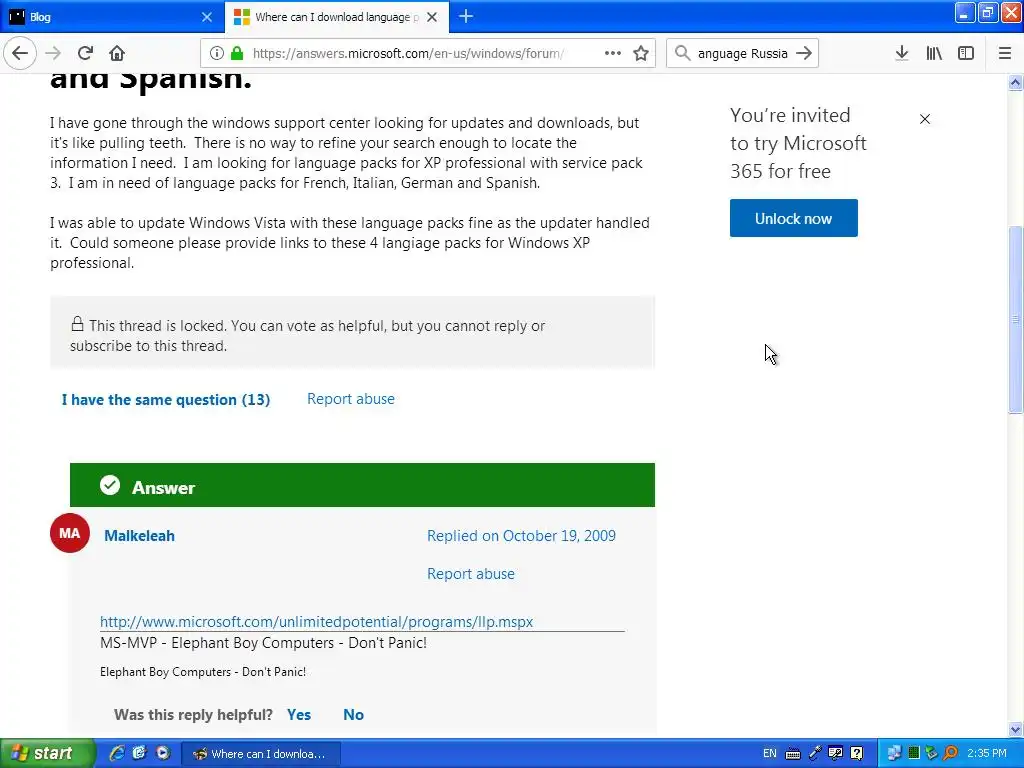Click the green secure connection padlock
Image resolution: width=1024 pixels, height=768 pixels.
click(236, 54)
